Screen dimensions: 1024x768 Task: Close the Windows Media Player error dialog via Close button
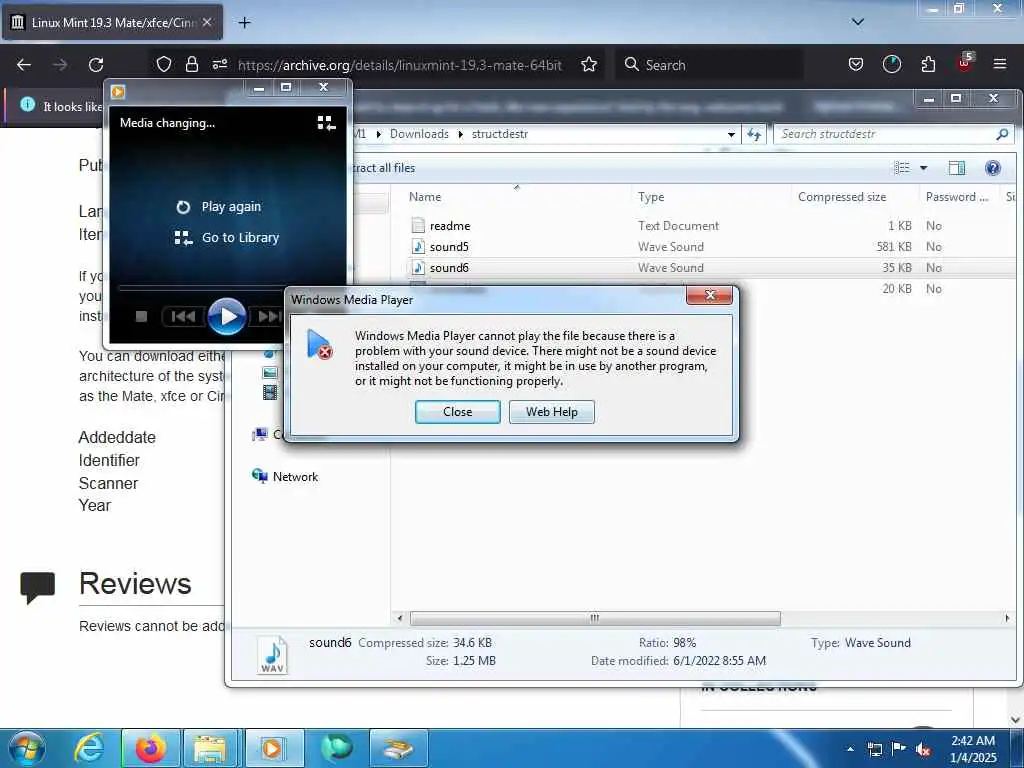coord(457,411)
